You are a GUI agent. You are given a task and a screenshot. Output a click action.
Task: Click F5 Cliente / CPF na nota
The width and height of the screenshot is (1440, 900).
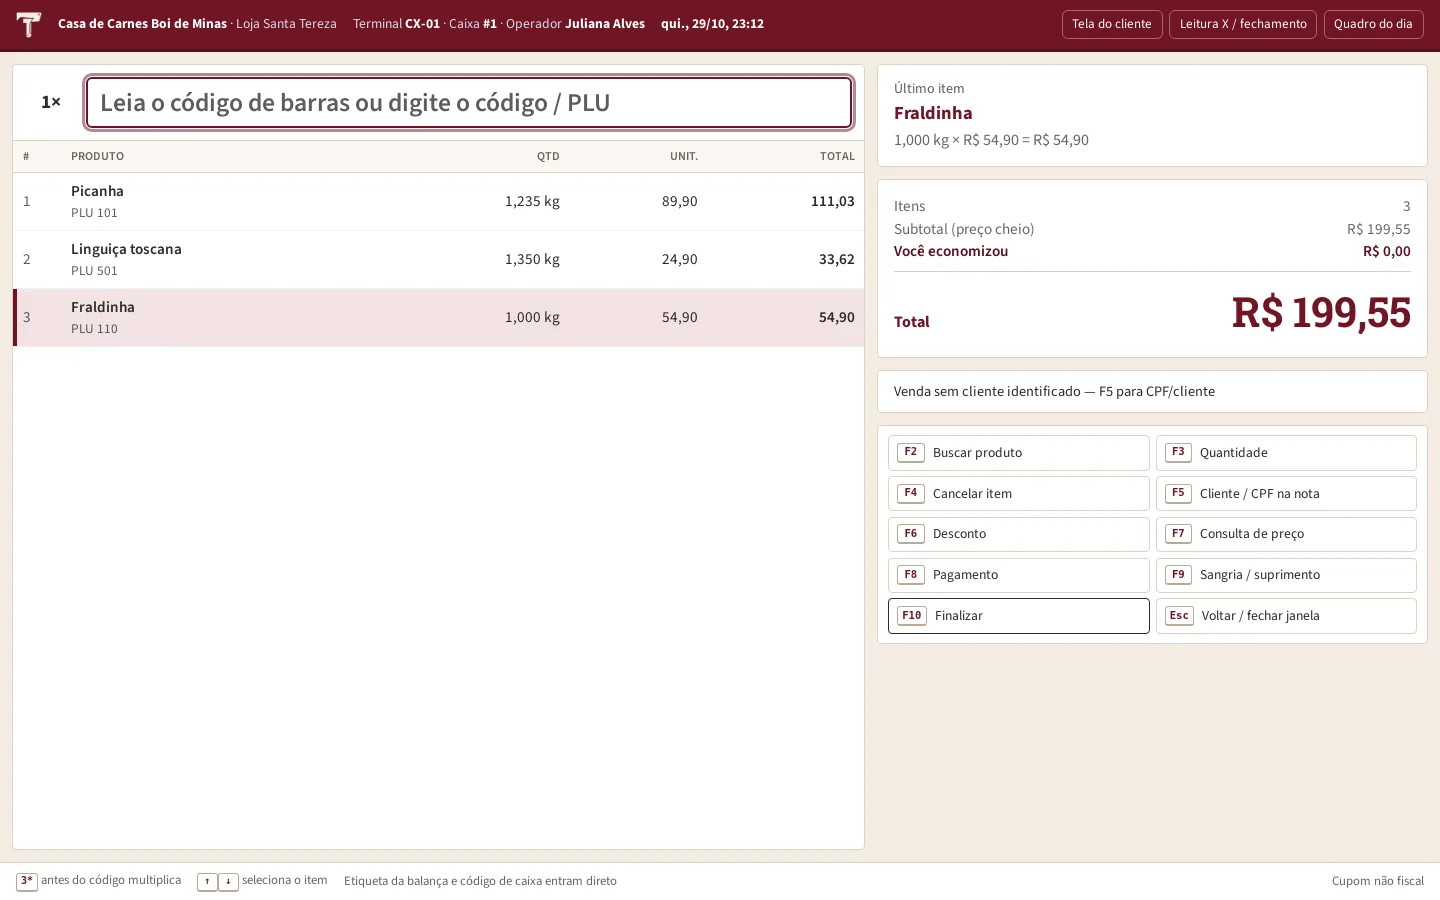point(1286,494)
